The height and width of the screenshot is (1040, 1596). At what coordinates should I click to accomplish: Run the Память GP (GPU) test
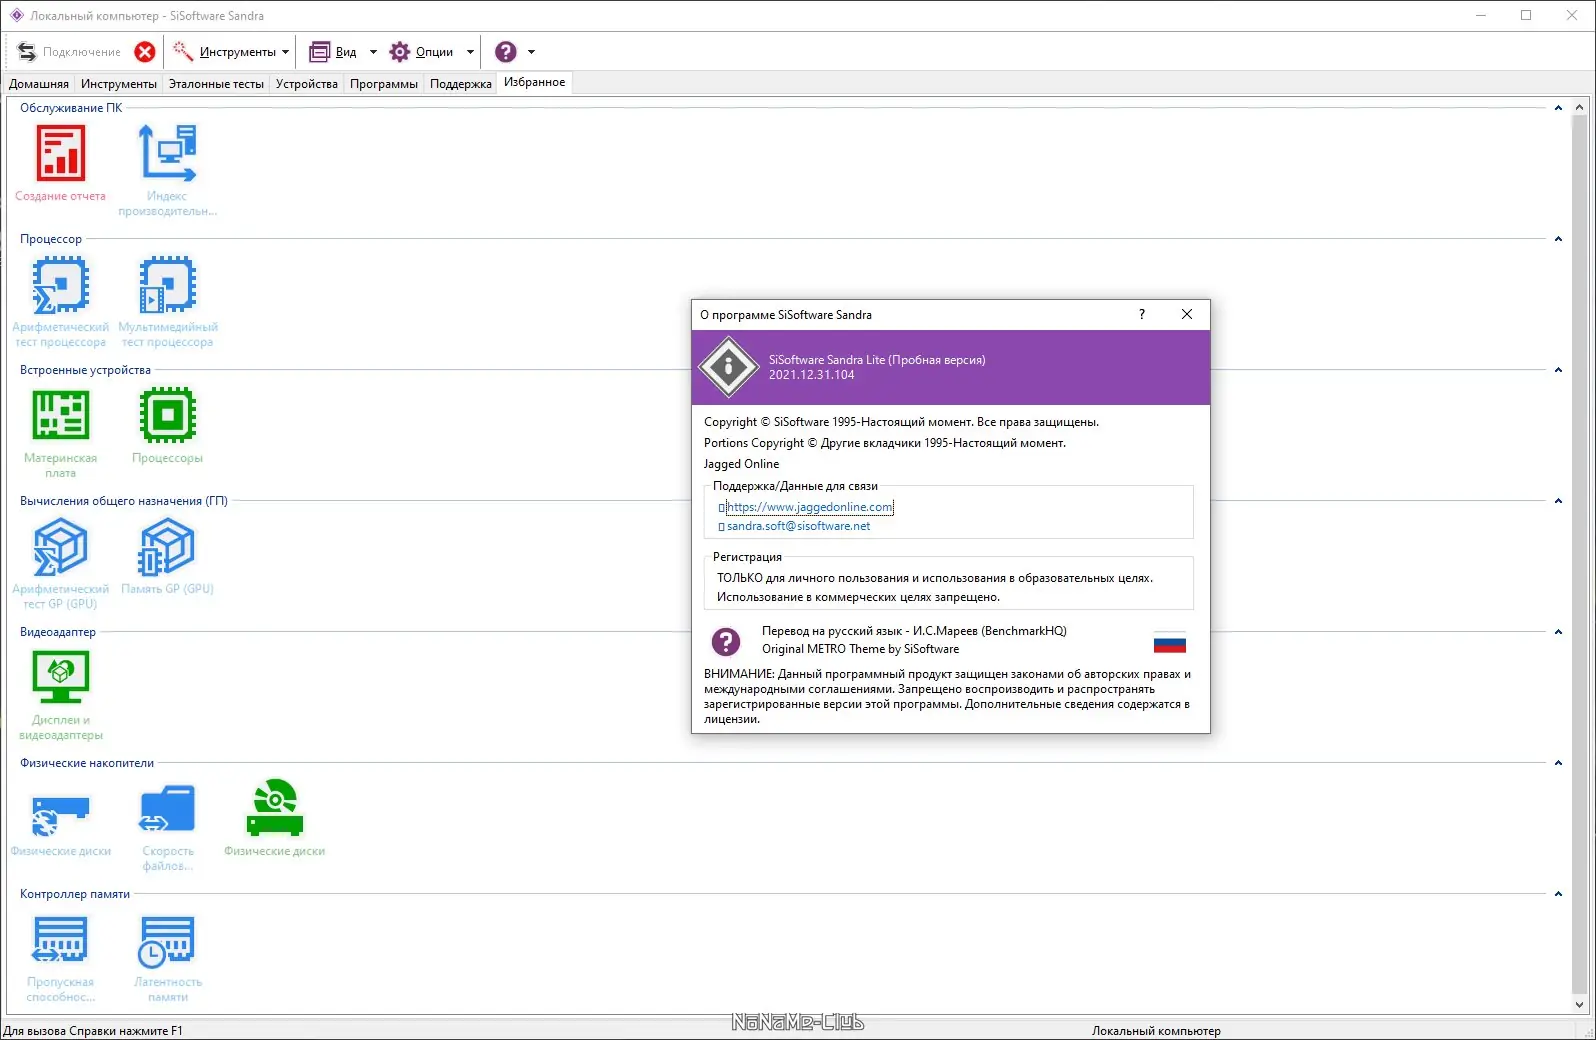tap(167, 547)
